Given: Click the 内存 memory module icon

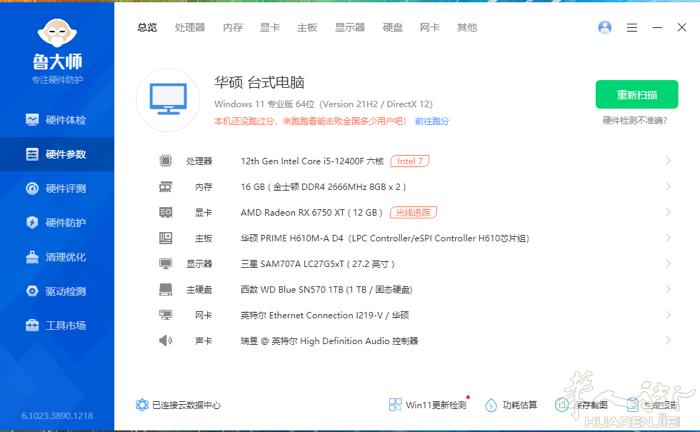Looking at the screenshot, I should coord(166,187).
